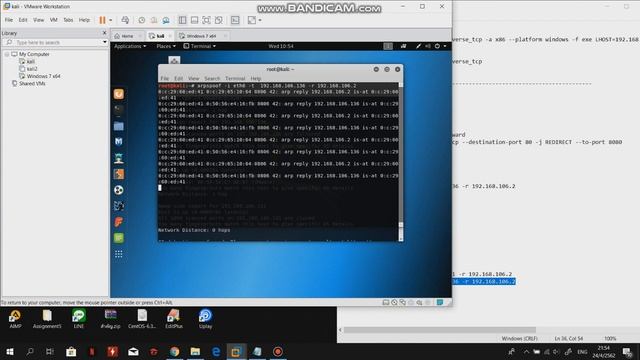Open File Explorer from the taskbar
The image size is (640, 360).
point(195,351)
